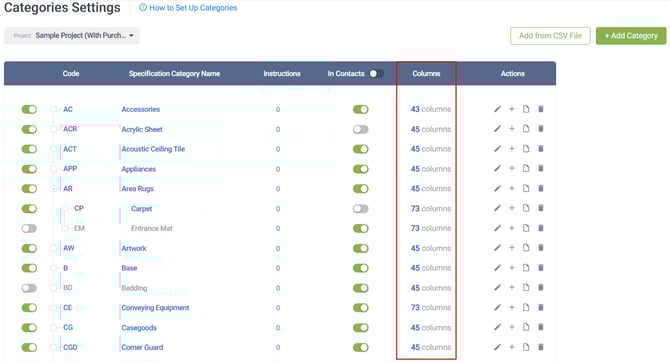Screen dimensions: 670x362
Task: Delete the Casegoods category
Action: (541, 327)
